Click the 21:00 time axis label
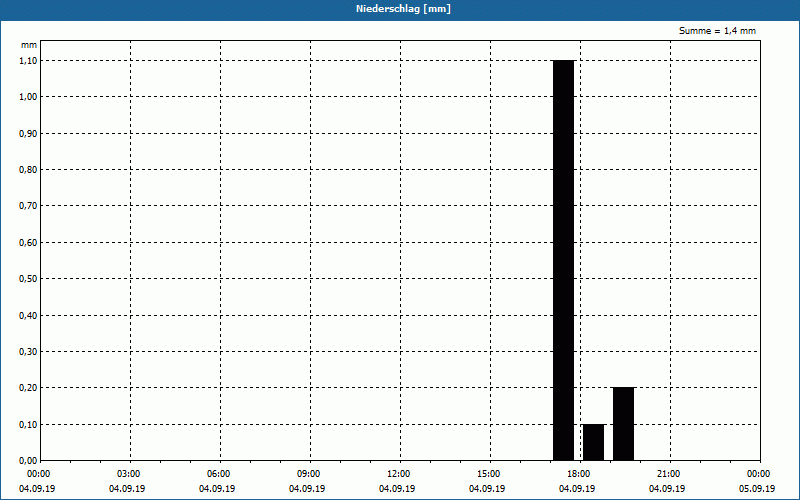Screen dimensions: 800x500 pos(669,474)
